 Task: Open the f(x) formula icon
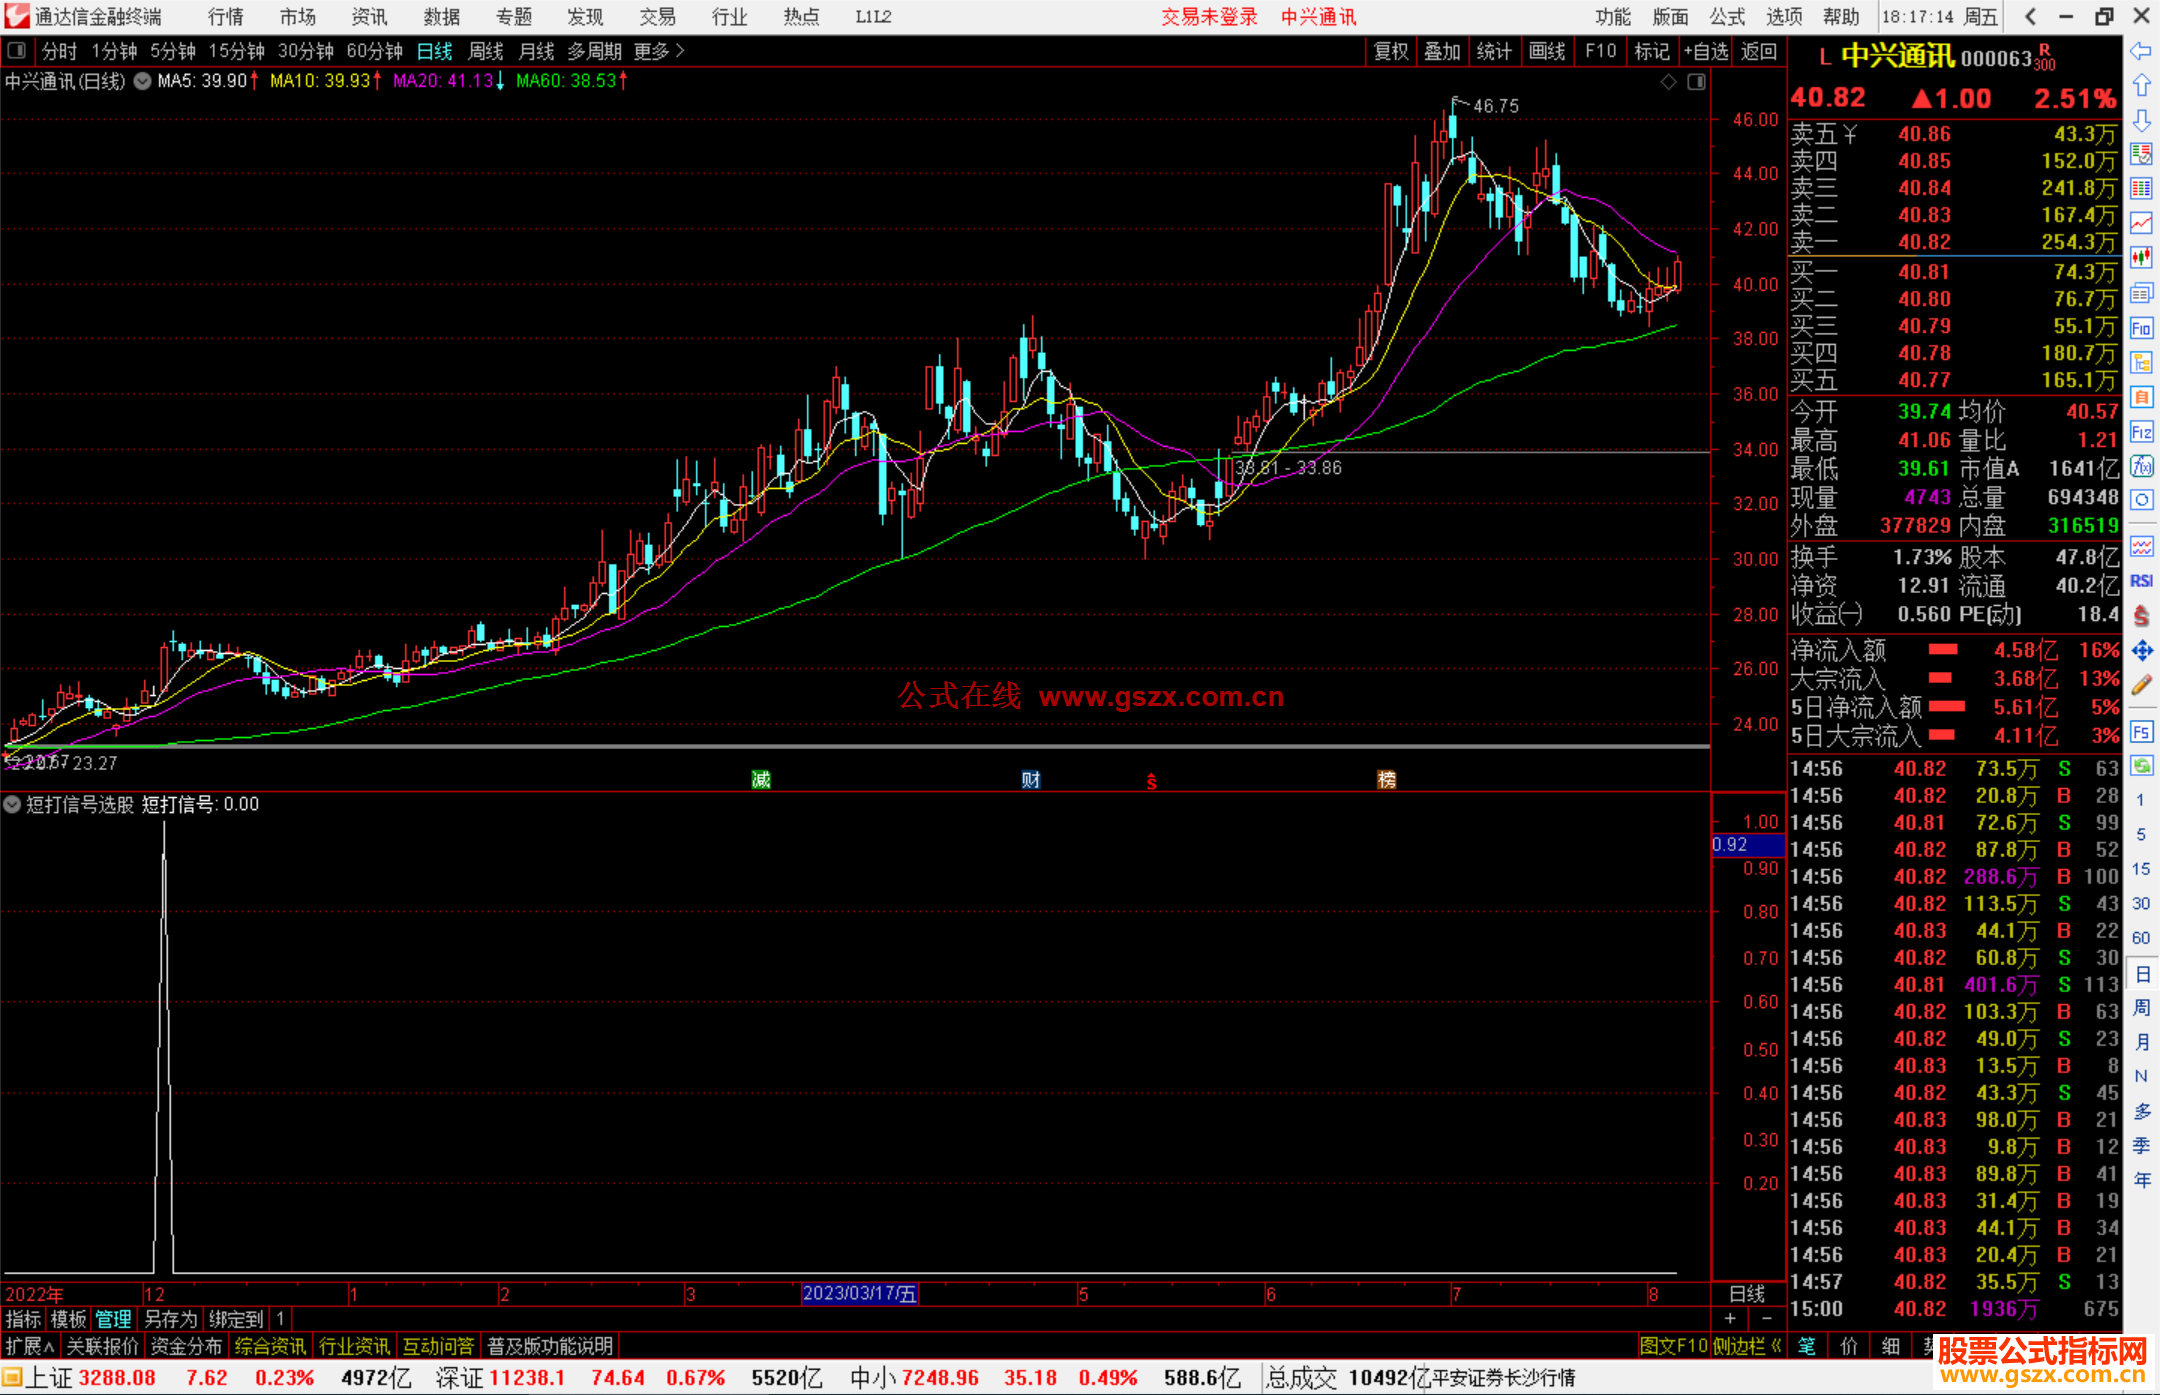[2141, 466]
